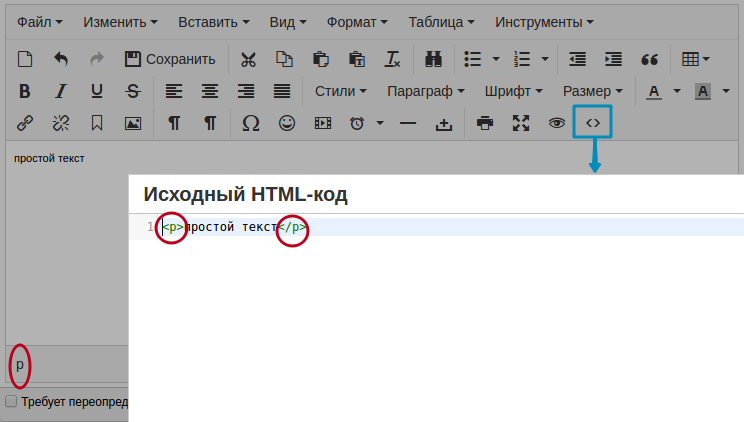Apply blockquote formatting
The image size is (744, 422).
click(x=650, y=59)
